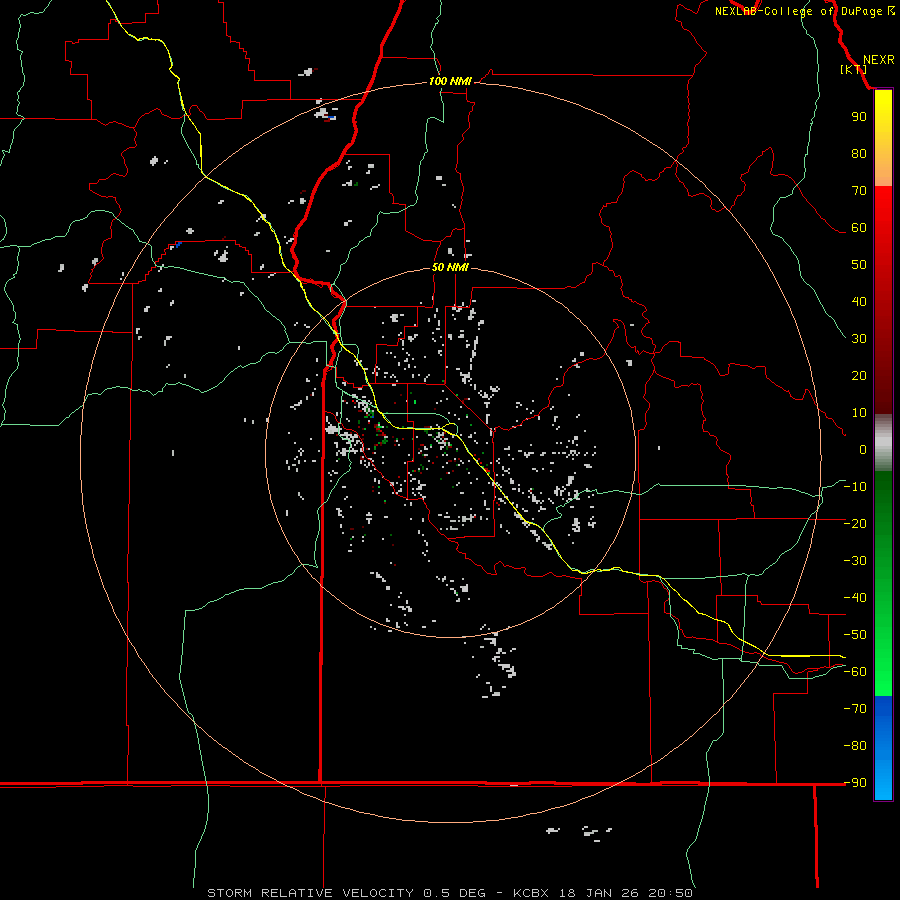Click the "18 JAN 26" date text
Screen dimensions: 900x900
pyautogui.click(x=598, y=893)
